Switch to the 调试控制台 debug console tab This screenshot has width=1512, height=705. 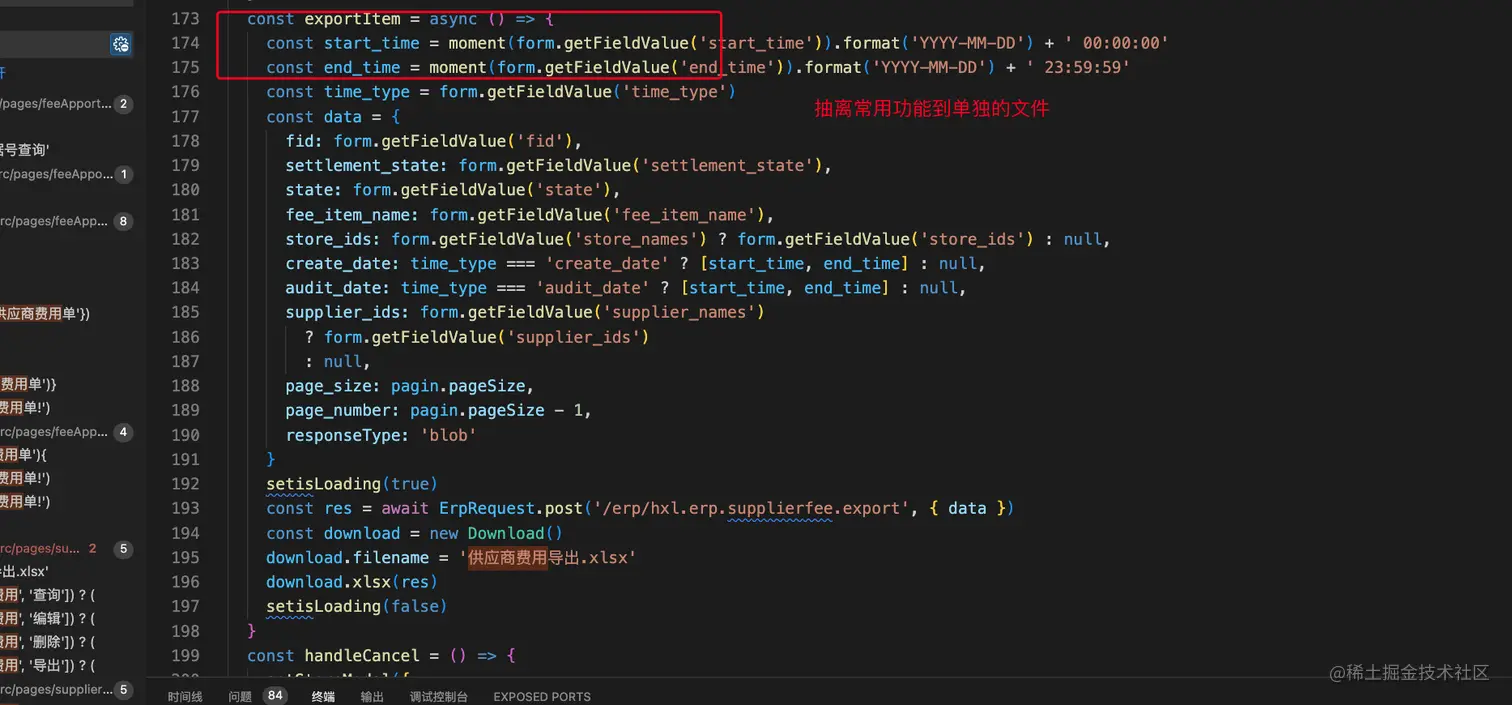point(438,696)
